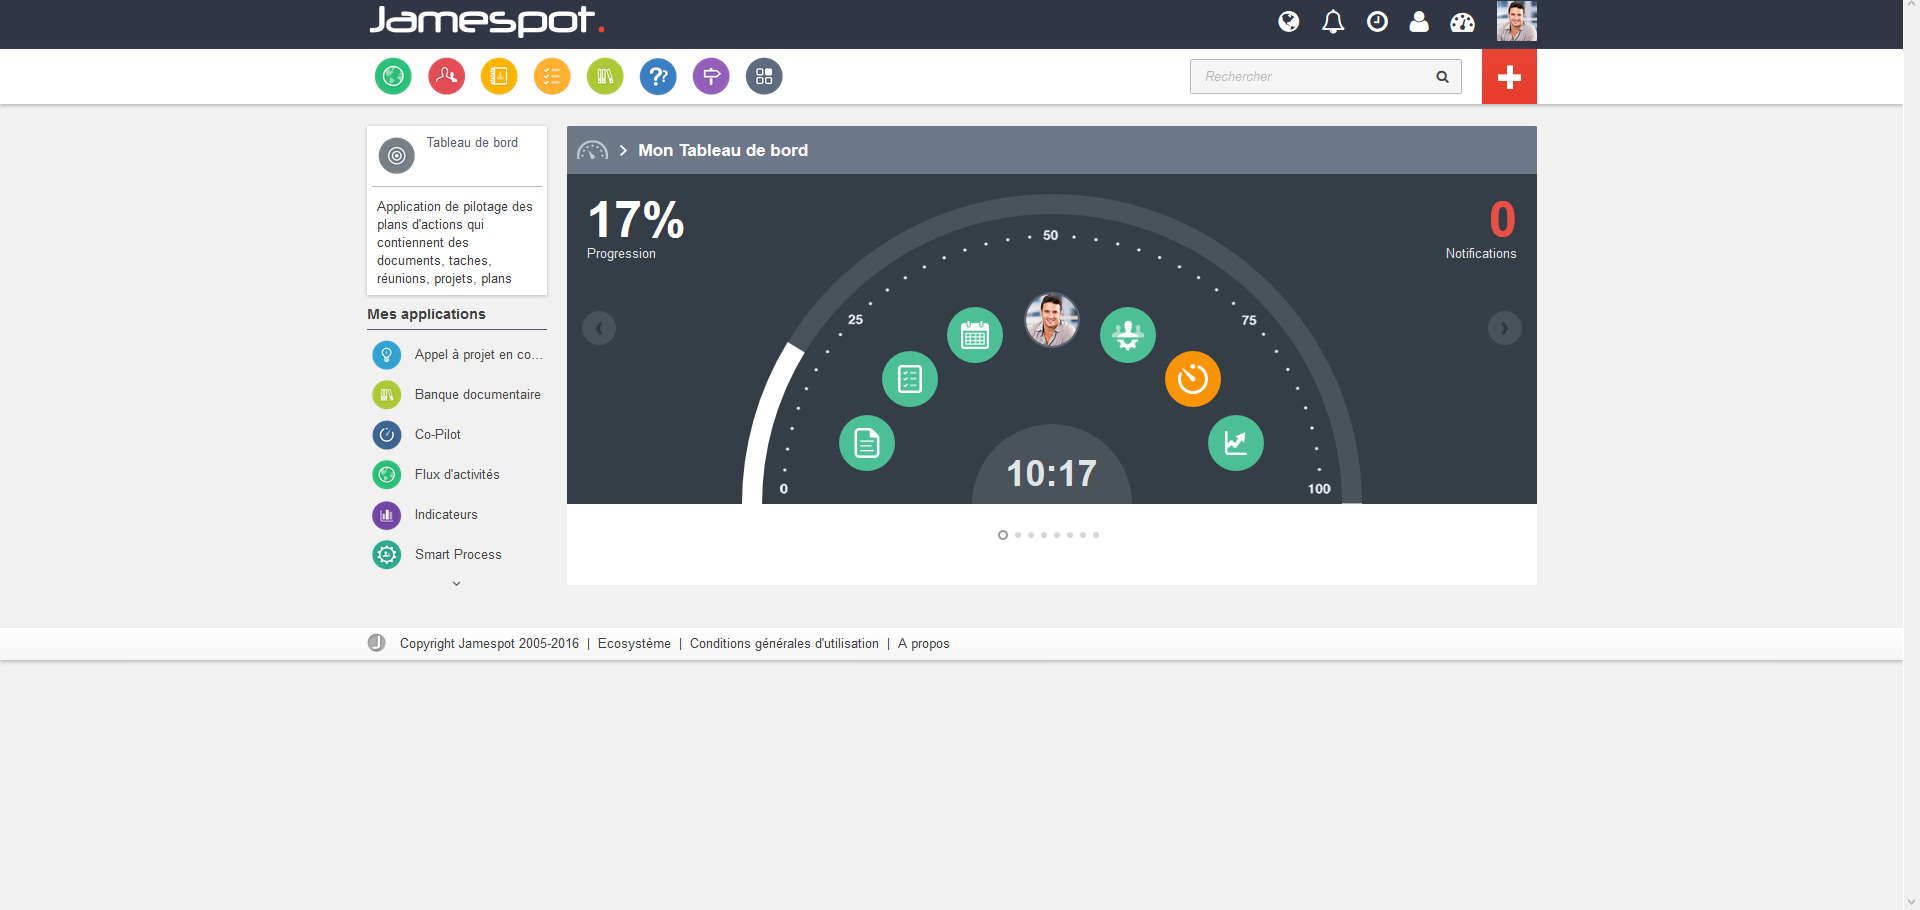Select the chart growth icon on gauge
The height and width of the screenshot is (910, 1920).
(x=1236, y=443)
